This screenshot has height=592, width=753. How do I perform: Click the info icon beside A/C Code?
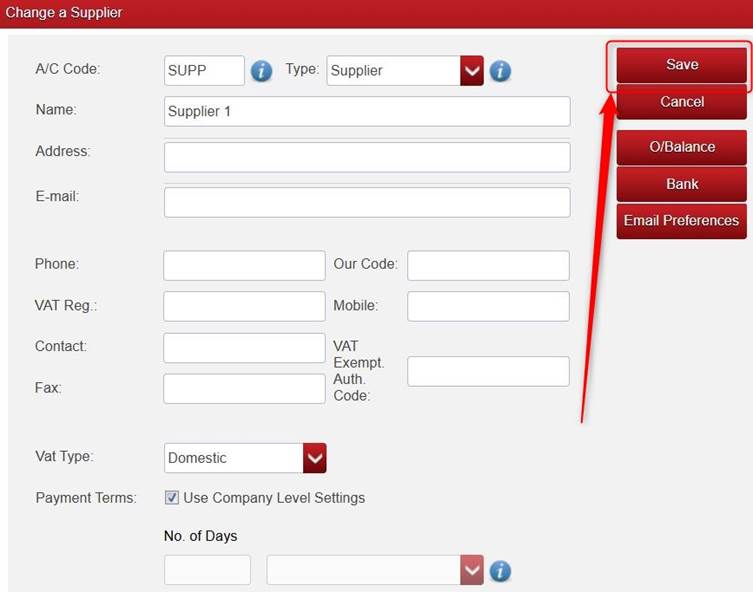pyautogui.click(x=261, y=71)
